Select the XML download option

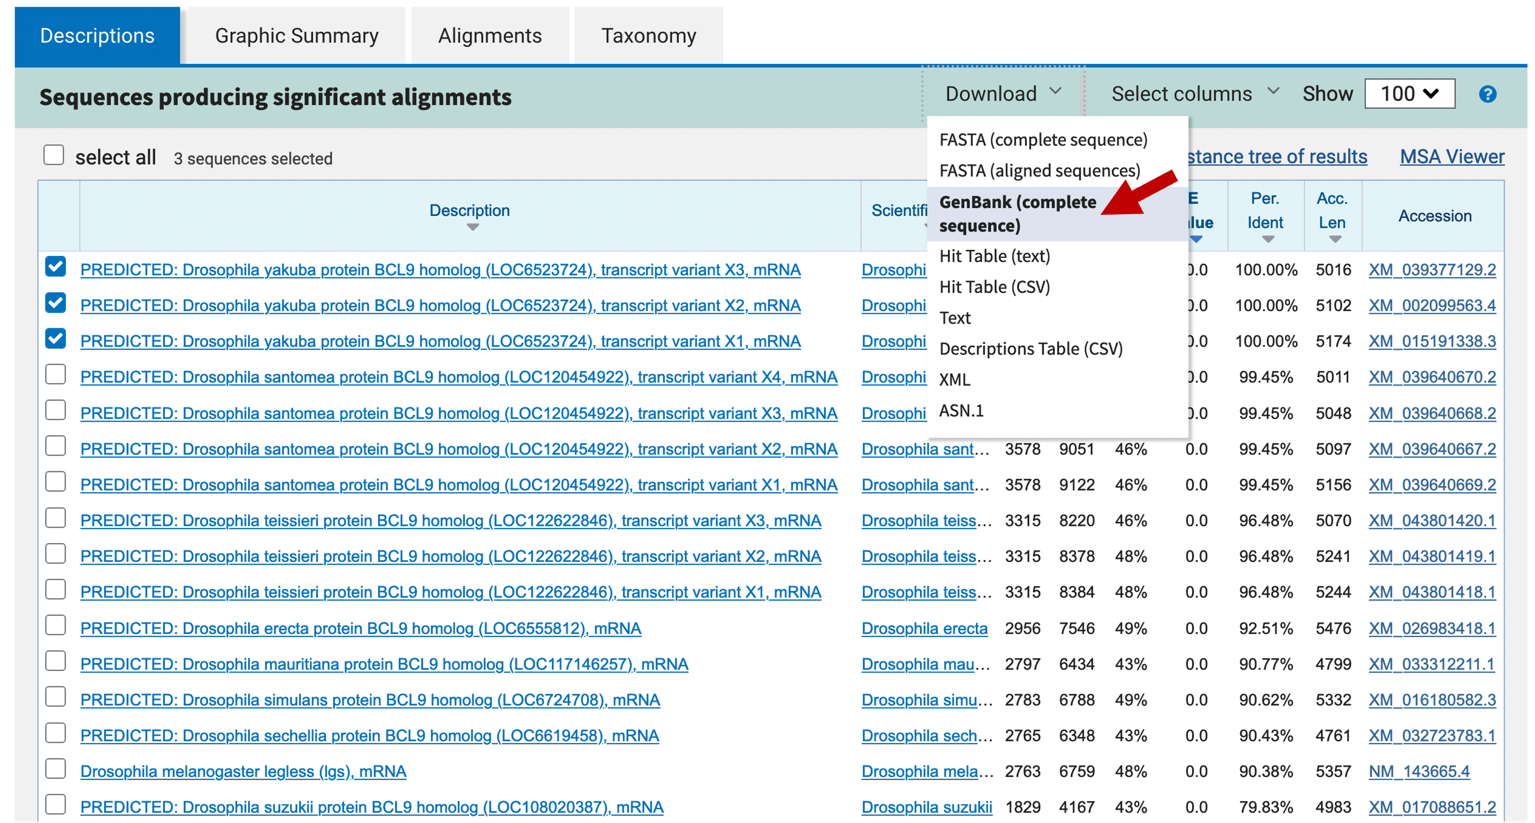point(954,380)
